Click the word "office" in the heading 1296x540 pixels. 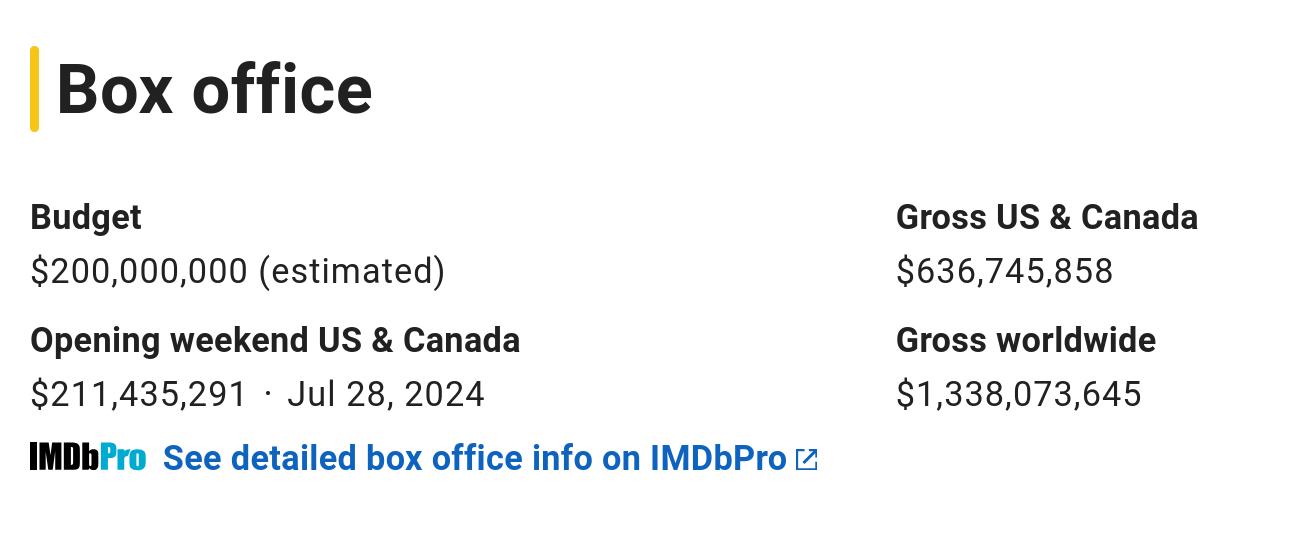pyautogui.click(x=282, y=89)
